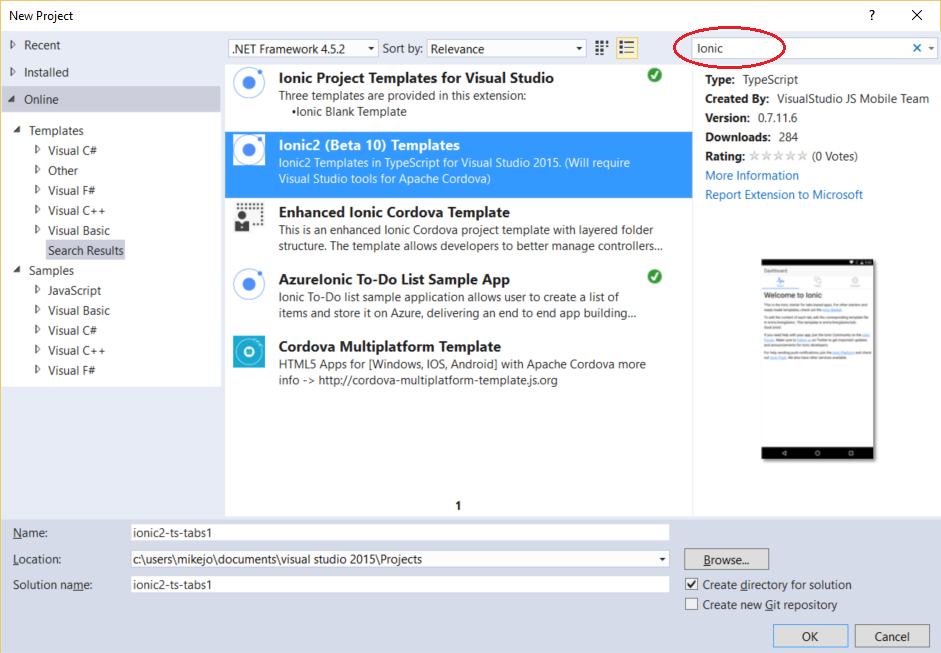Expand Visual Basic under Templates
Screen dimensions: 941x653
click(37, 229)
